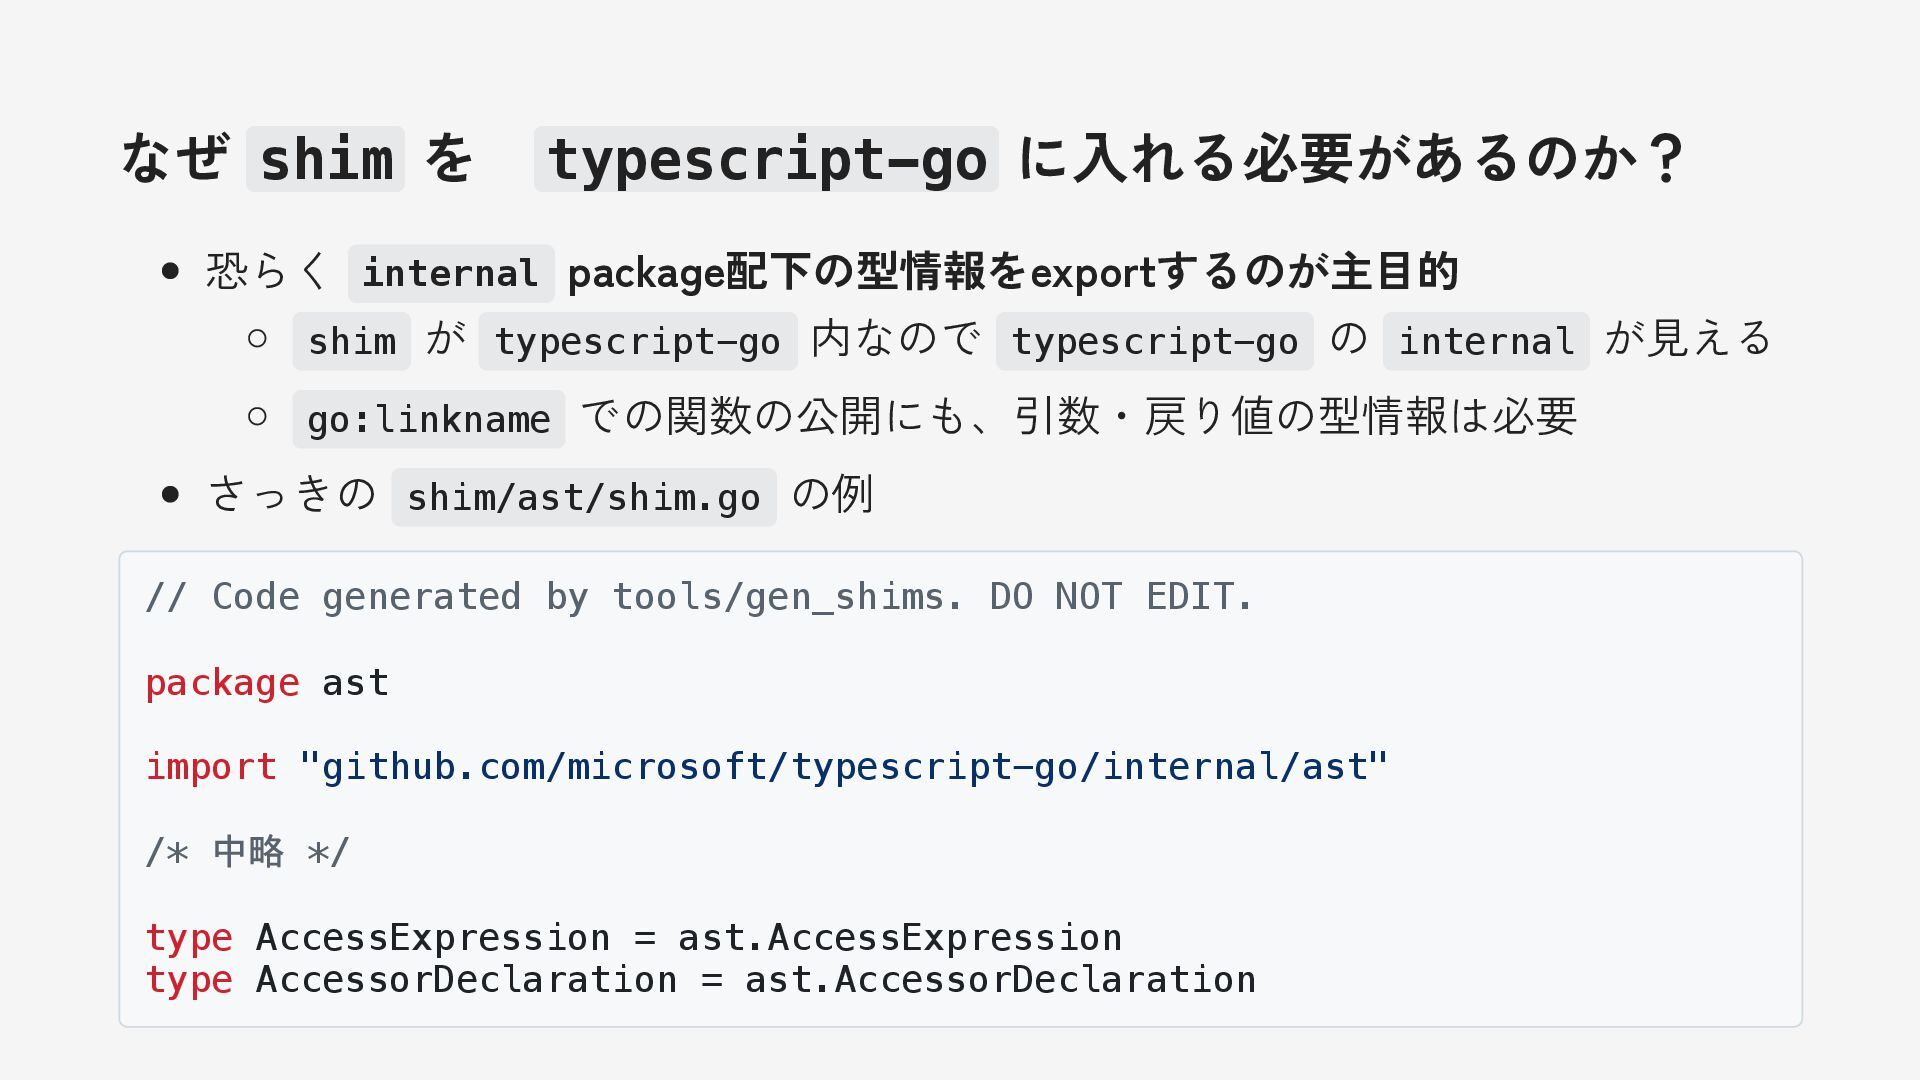Click the red "import" keyword in the code
1920x1080 pixels.
click(211, 767)
